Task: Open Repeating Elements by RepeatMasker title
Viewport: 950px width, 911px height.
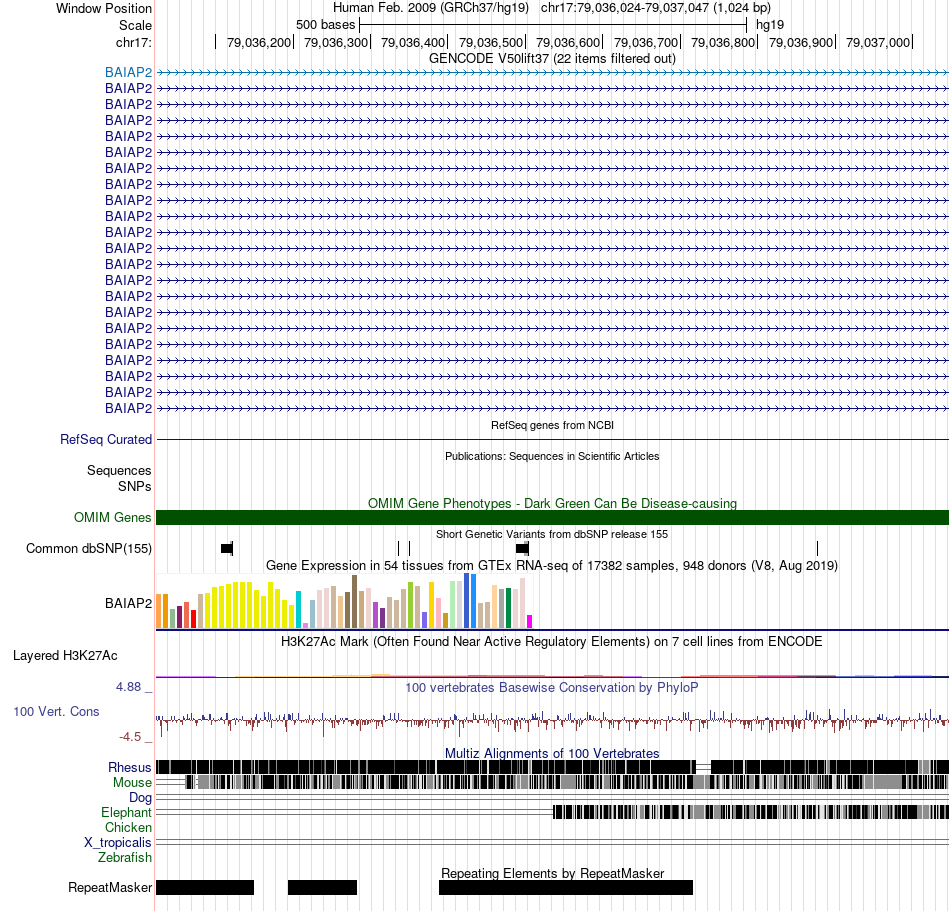Action: click(x=552, y=873)
